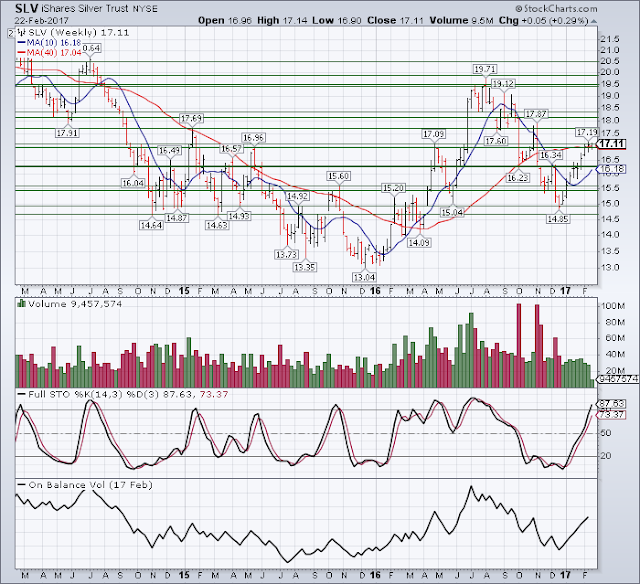Click the 17.60 price label
This screenshot has height=584, width=640.
pyautogui.click(x=496, y=141)
